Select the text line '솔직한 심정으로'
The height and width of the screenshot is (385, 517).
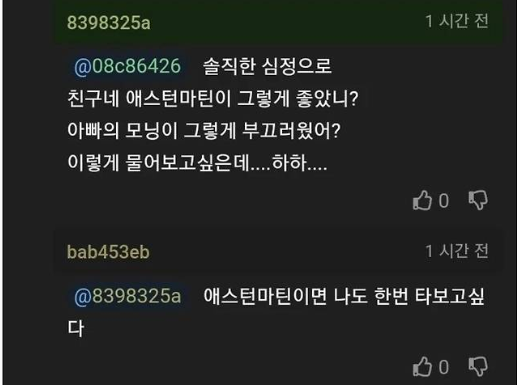(x=267, y=66)
